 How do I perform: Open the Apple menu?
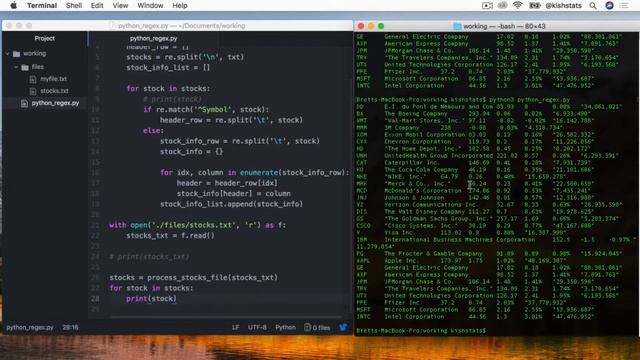click(x=13, y=5)
